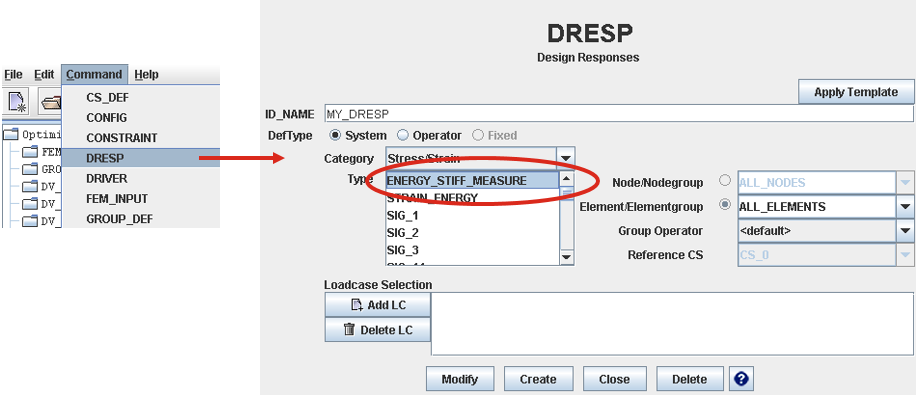This screenshot has height=395, width=916.
Task: Open the Reference CS dropdown
Action: pyautogui.click(x=905, y=255)
